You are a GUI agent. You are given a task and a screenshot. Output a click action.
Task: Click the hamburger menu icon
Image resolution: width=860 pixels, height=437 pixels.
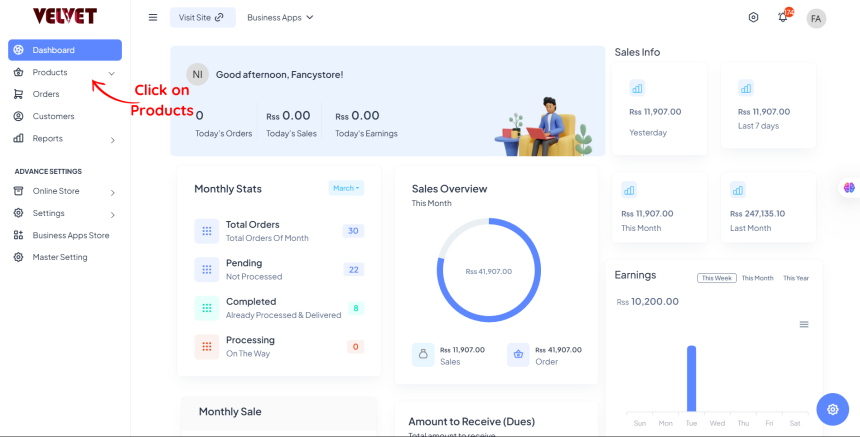pyautogui.click(x=153, y=17)
